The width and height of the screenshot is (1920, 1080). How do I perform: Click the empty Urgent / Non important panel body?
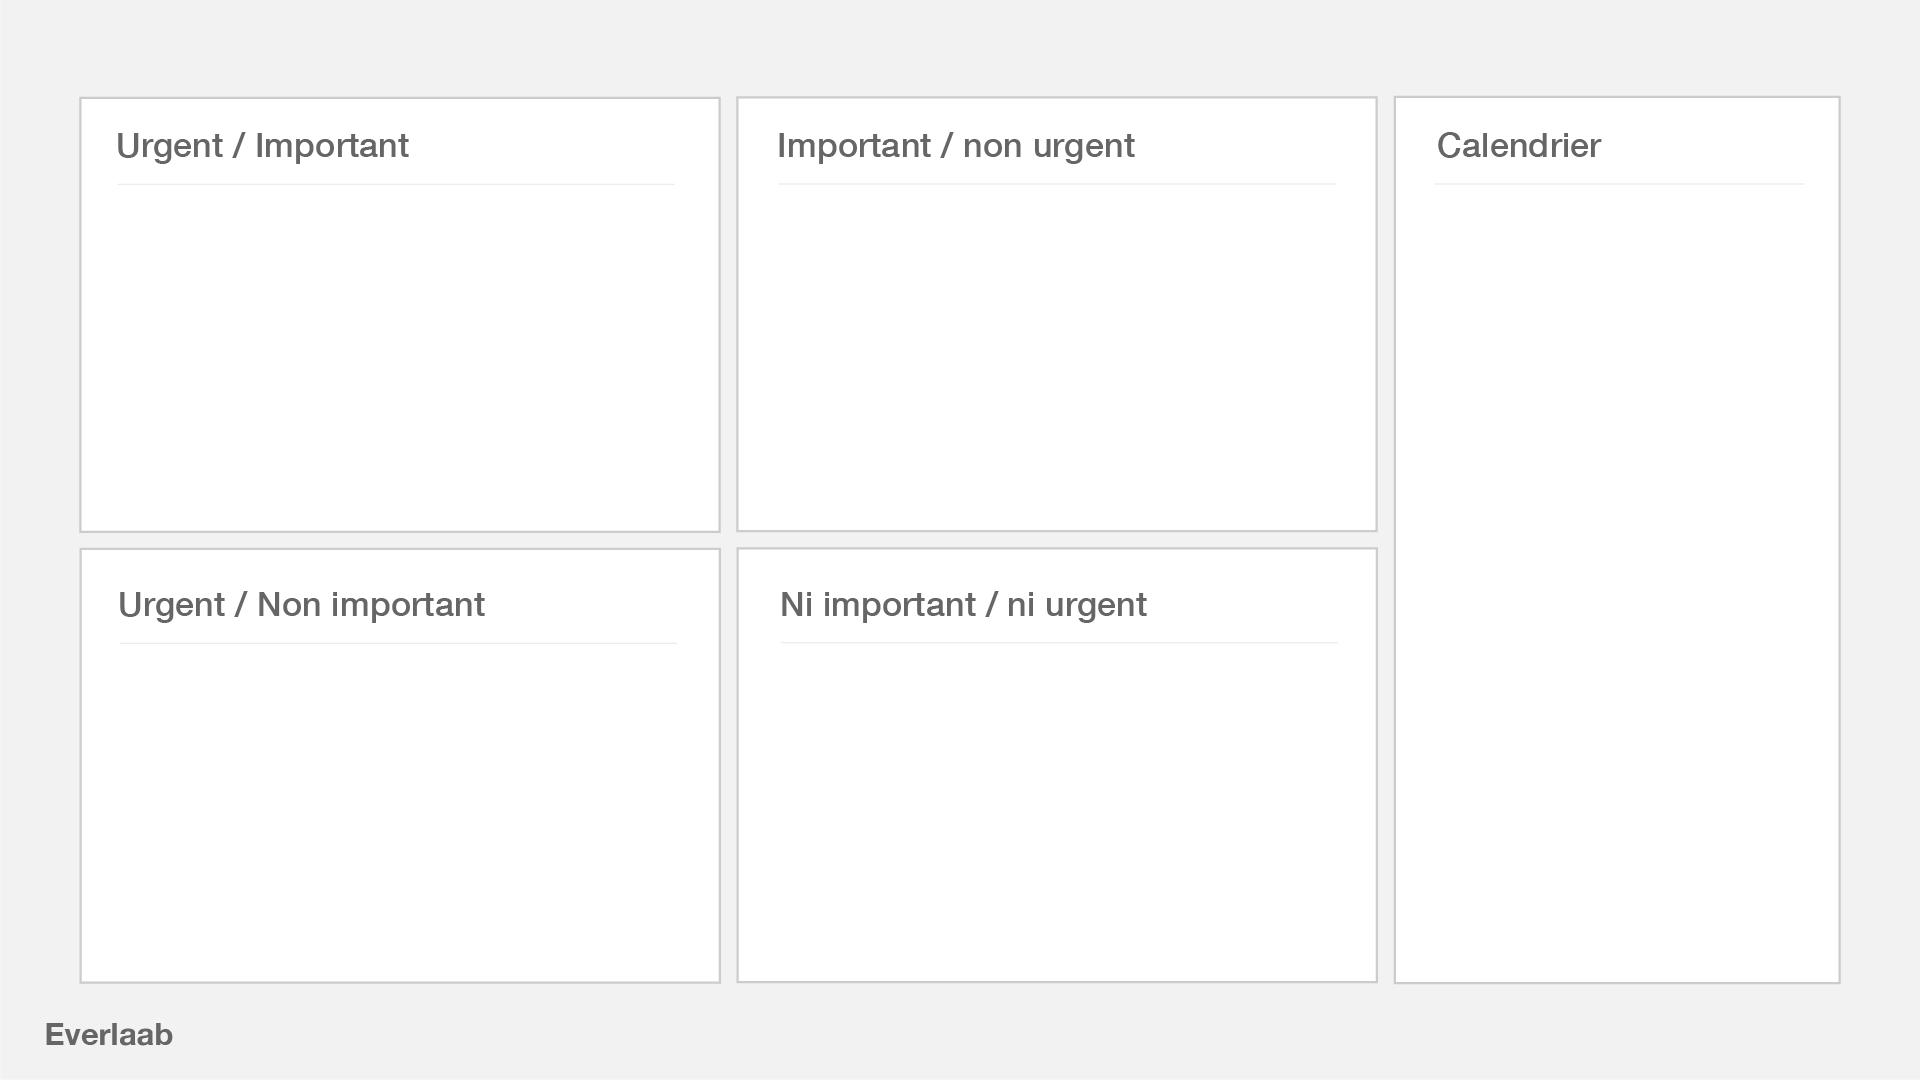399,810
